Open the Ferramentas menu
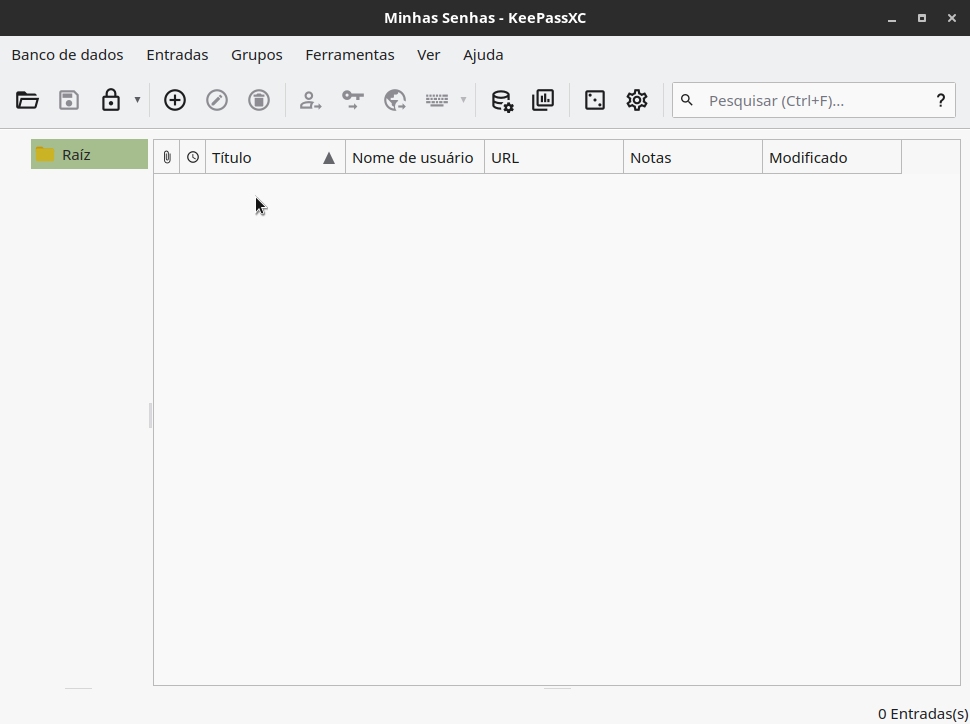 350,54
